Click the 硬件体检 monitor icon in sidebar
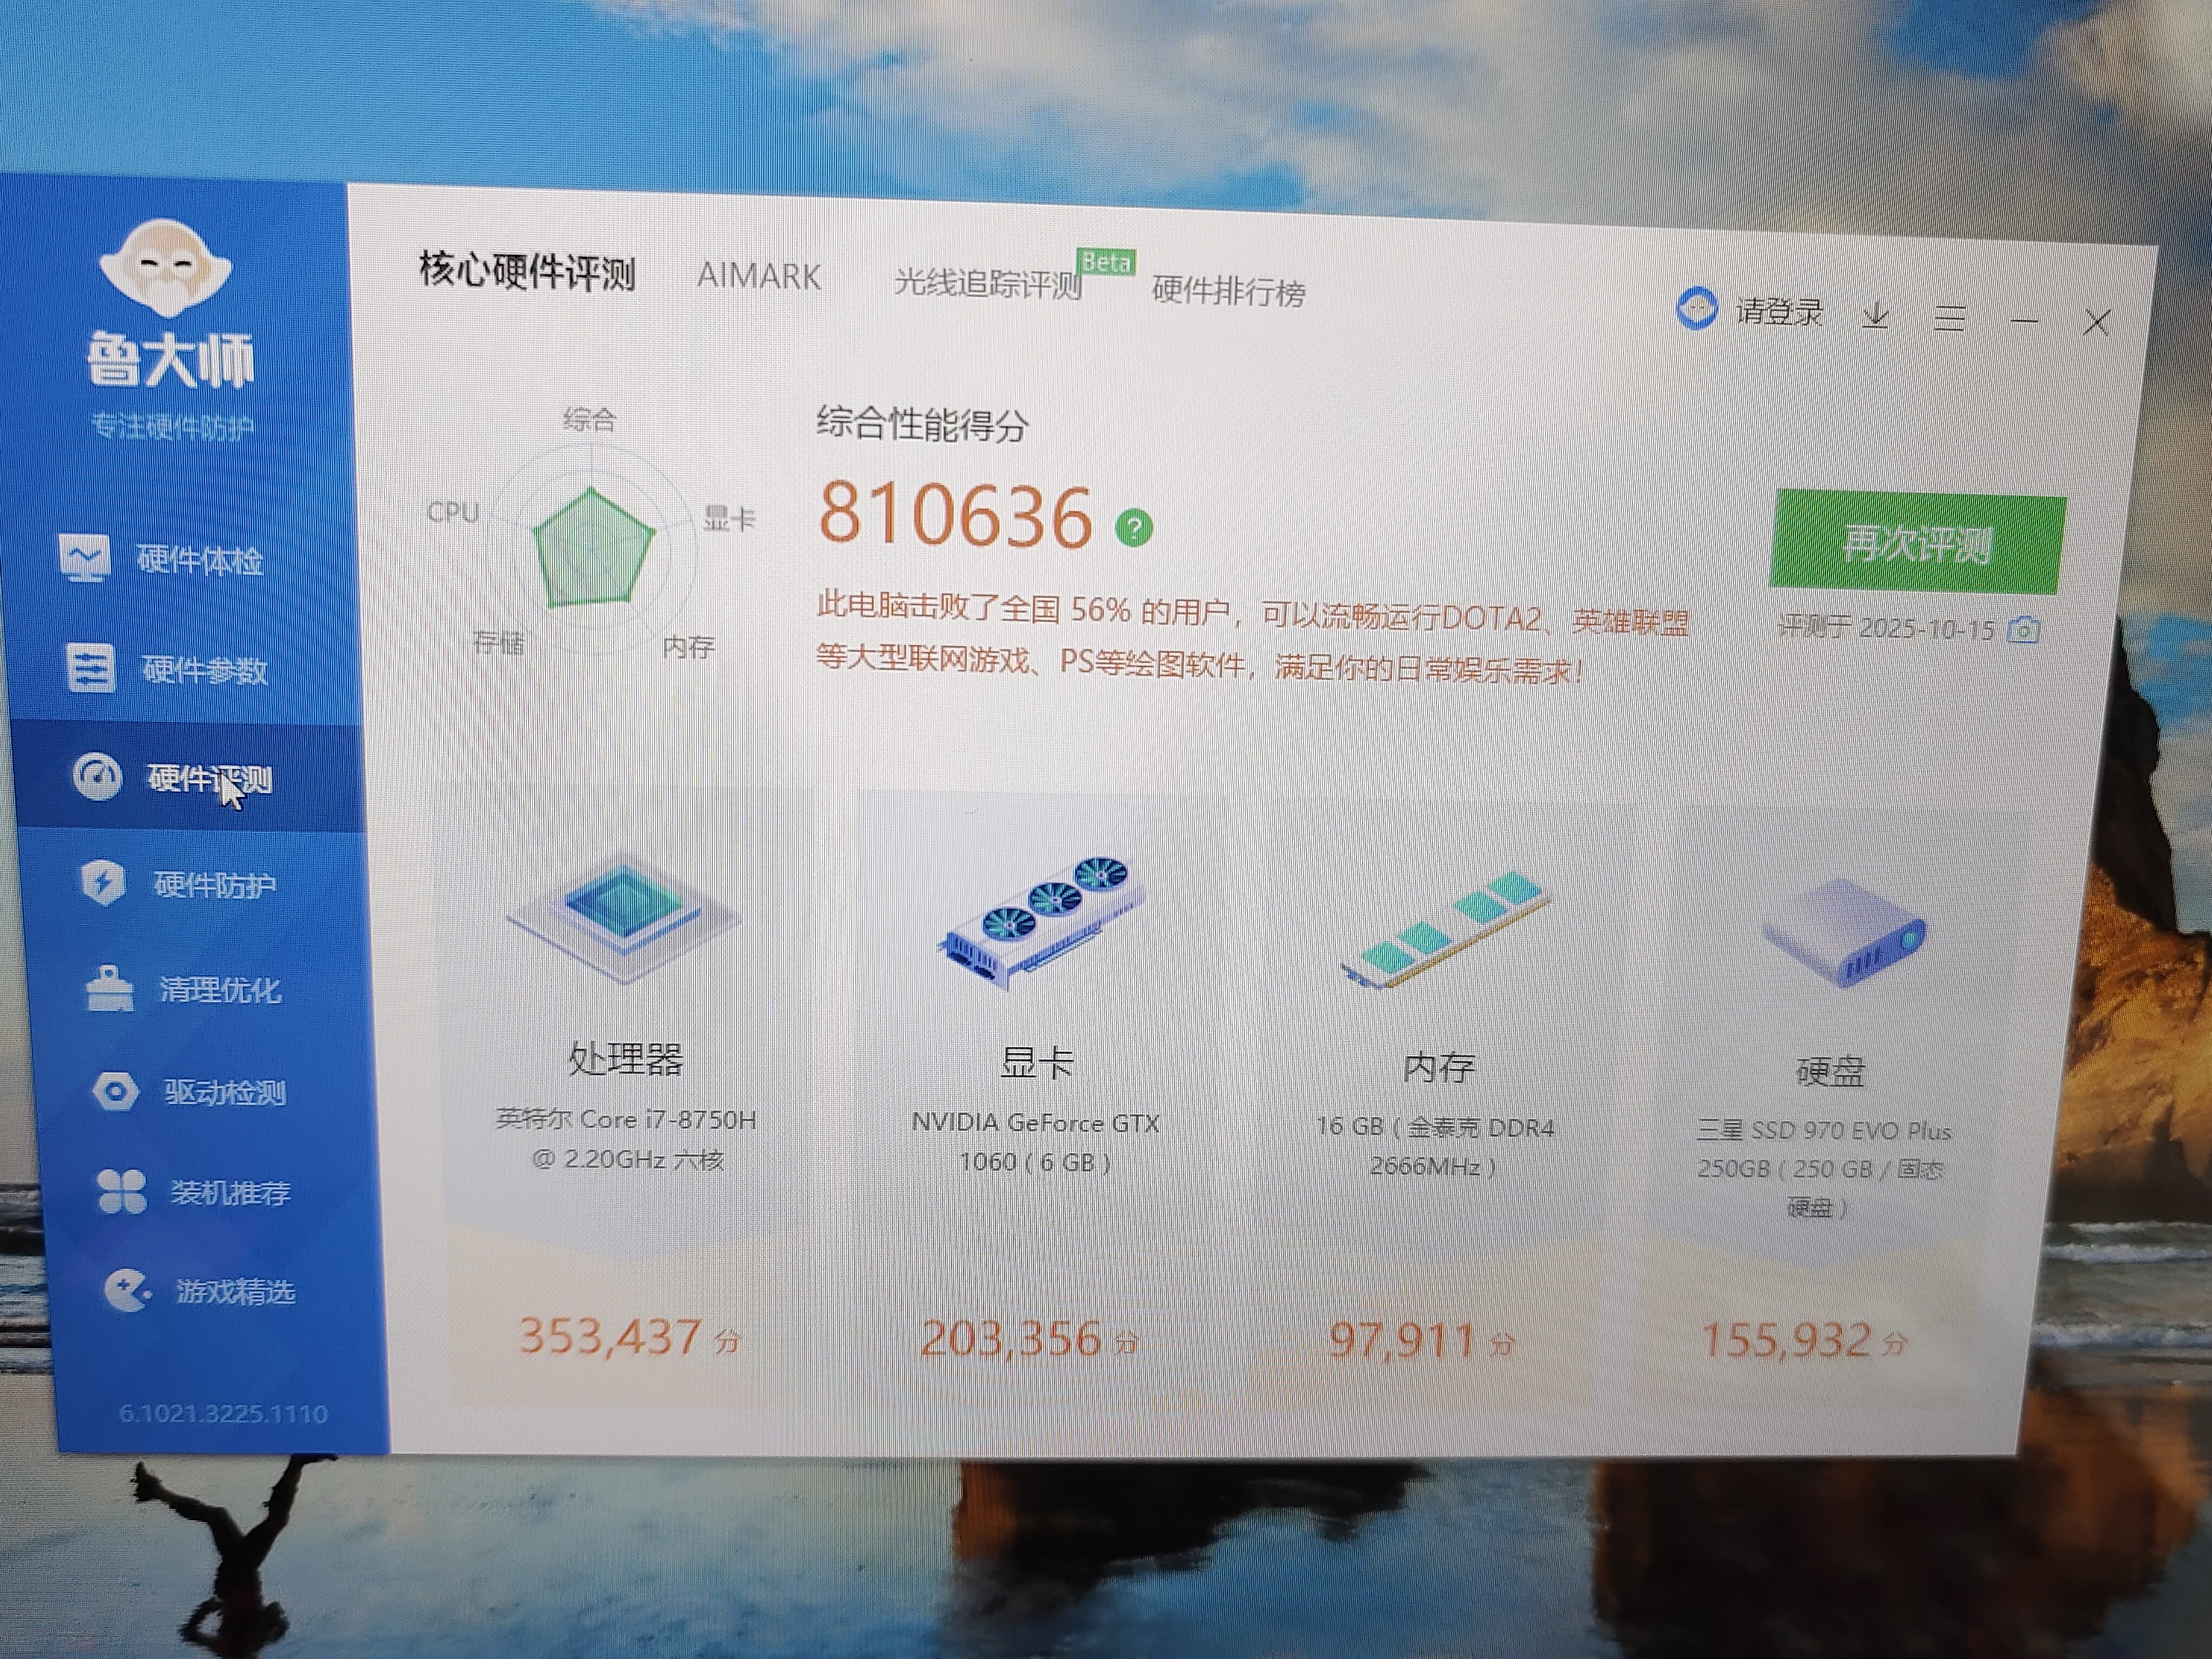 coord(84,557)
